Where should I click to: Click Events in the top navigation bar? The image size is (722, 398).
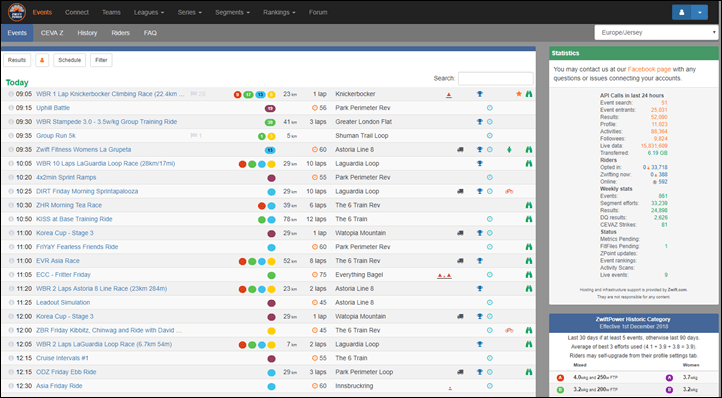point(42,12)
